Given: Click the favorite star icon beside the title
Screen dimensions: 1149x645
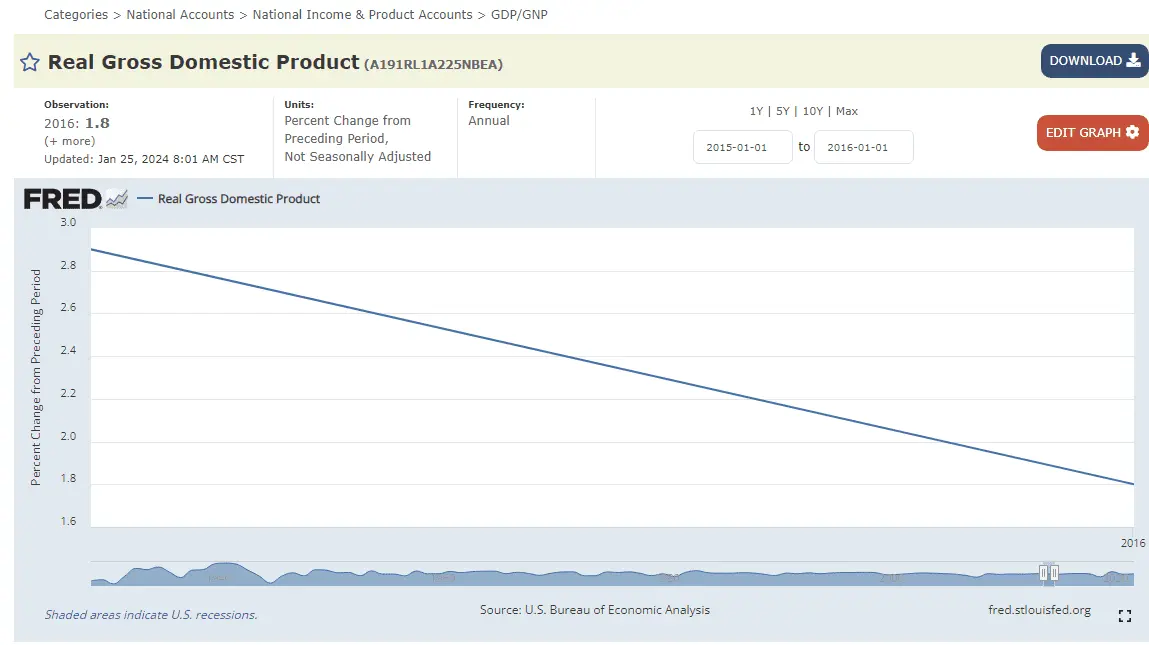Looking at the screenshot, I should (x=29, y=62).
